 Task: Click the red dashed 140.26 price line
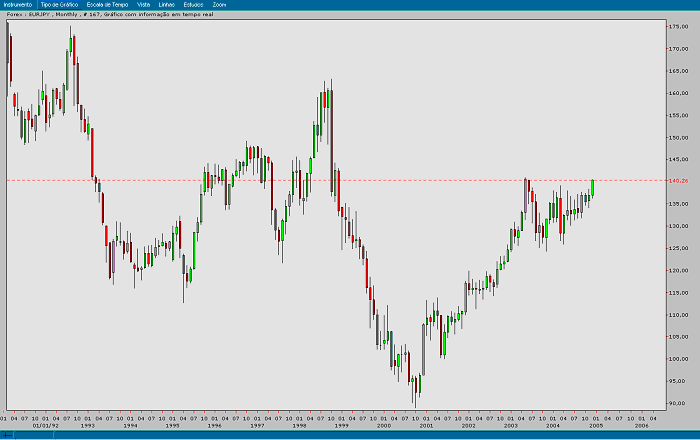coord(336,181)
